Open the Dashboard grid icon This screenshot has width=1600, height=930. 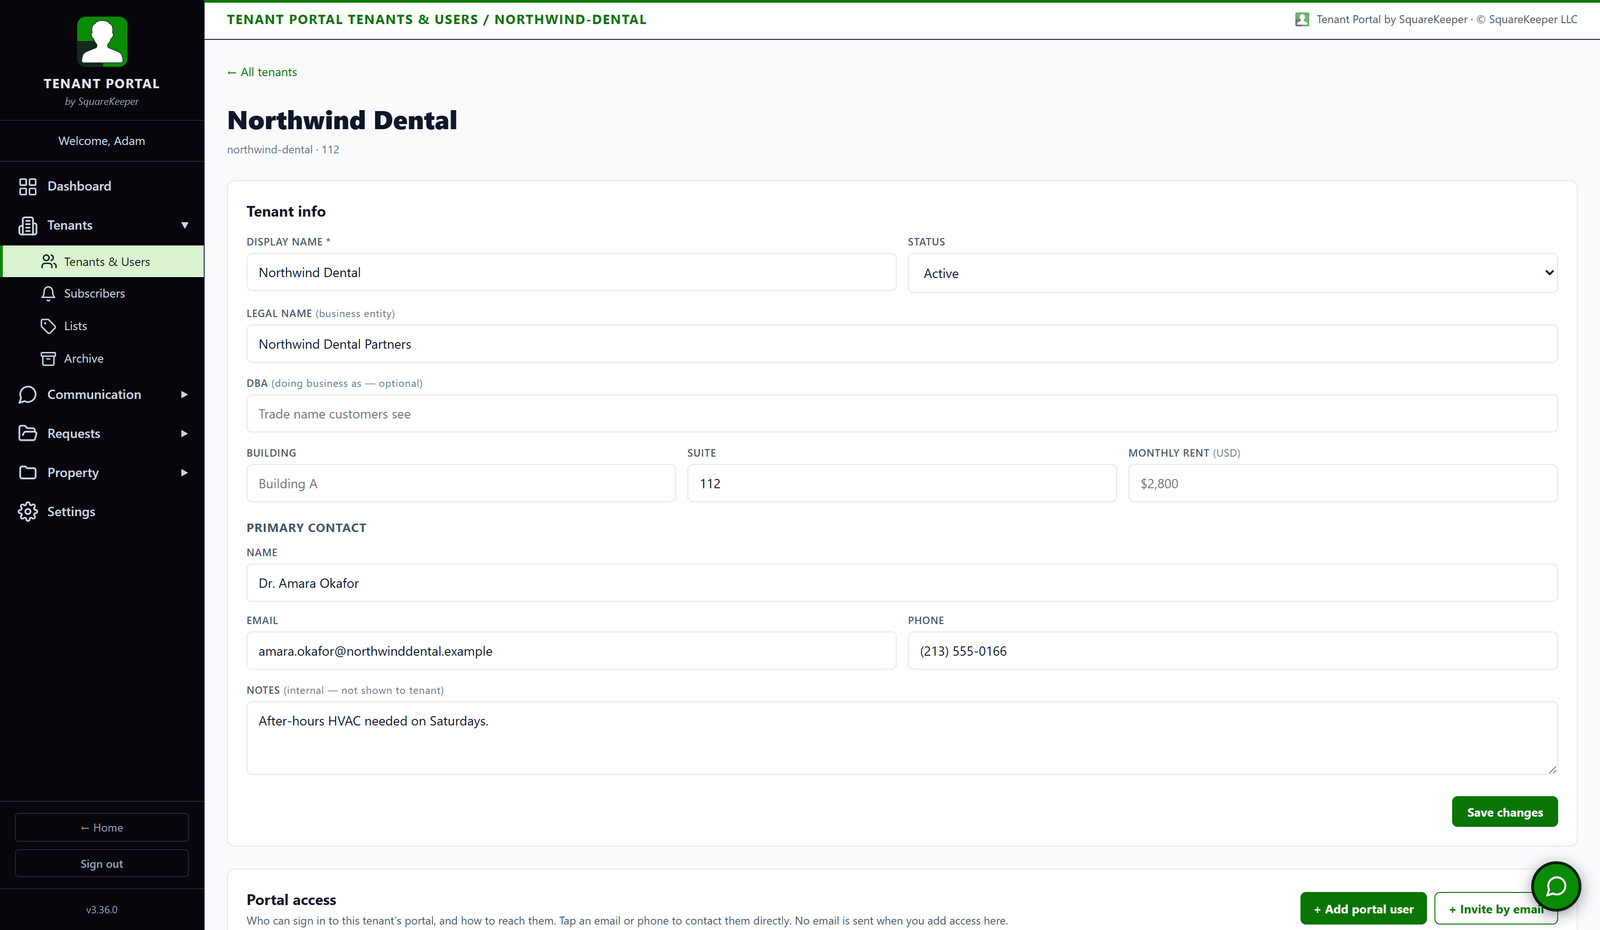28,187
